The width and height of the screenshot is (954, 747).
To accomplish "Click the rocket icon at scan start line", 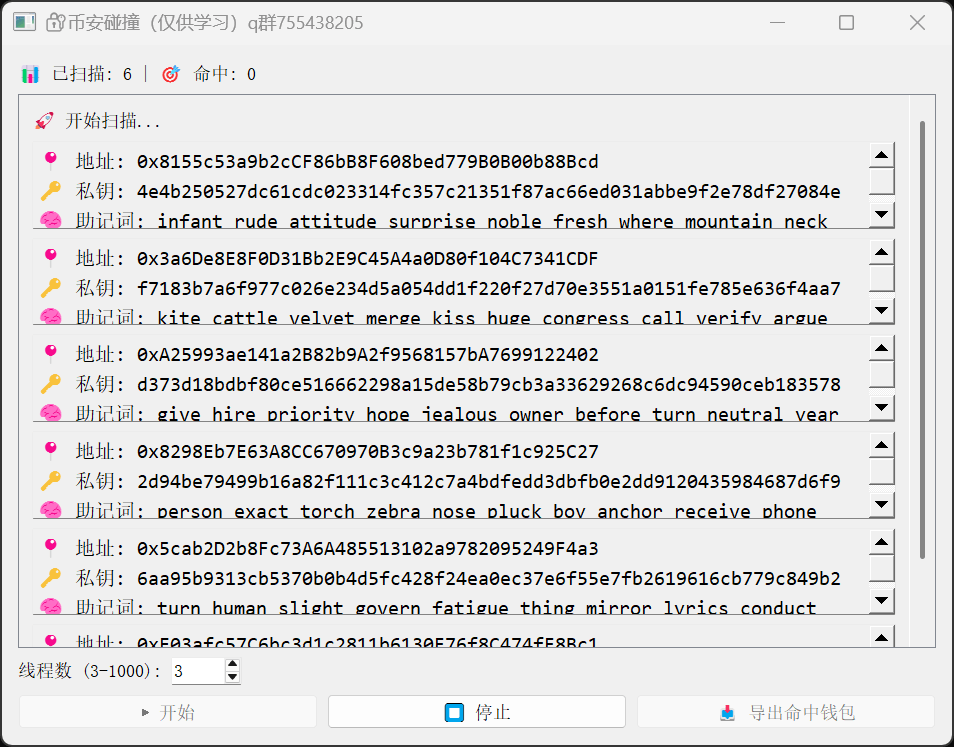I will click(x=44, y=121).
